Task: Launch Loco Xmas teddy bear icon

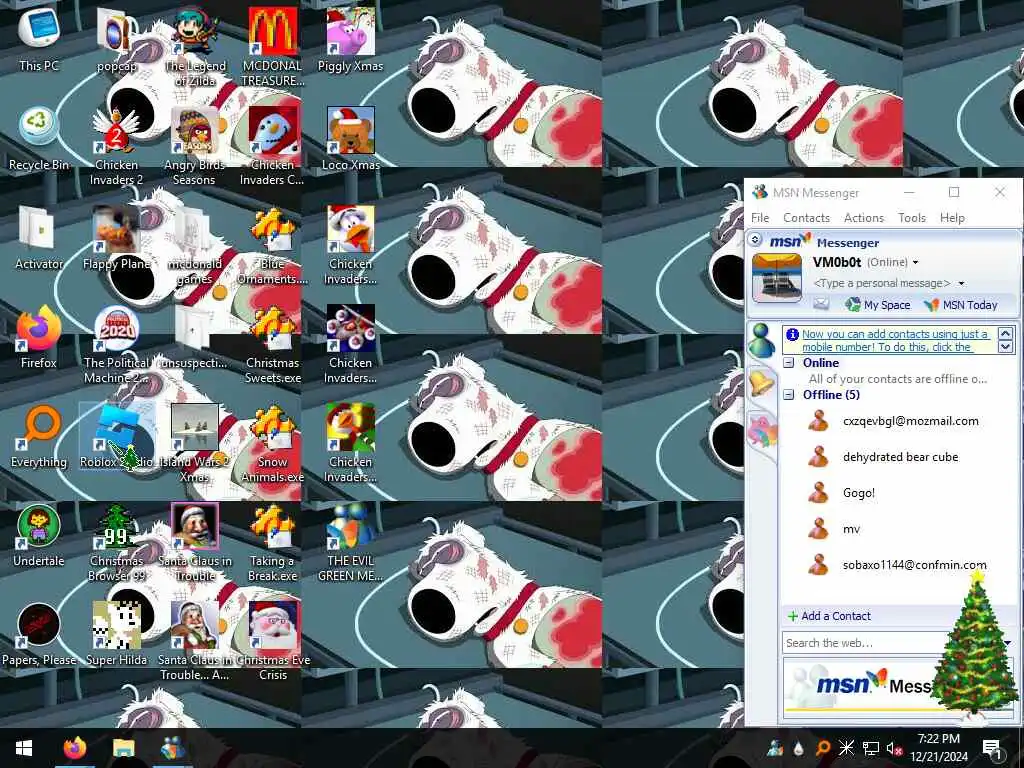Action: pyautogui.click(x=351, y=139)
